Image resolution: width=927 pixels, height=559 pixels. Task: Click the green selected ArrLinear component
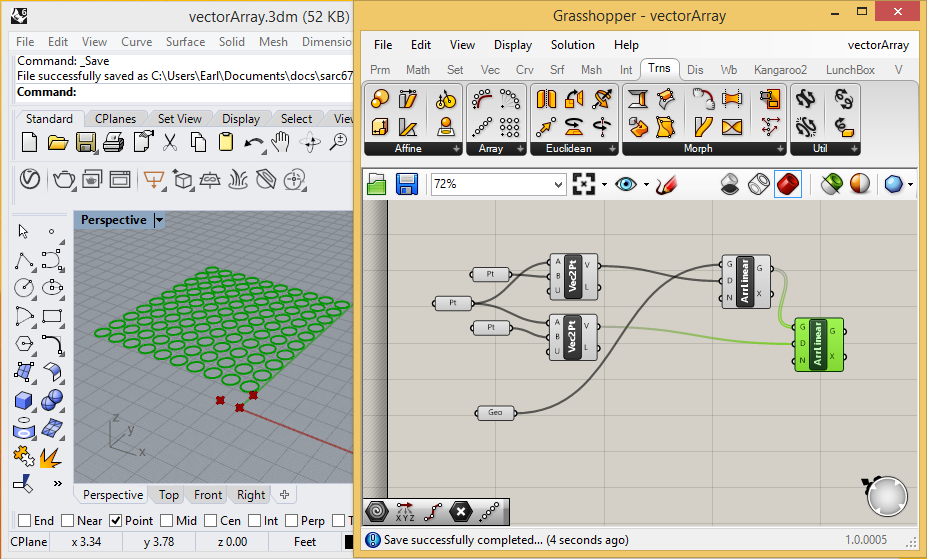coord(818,344)
